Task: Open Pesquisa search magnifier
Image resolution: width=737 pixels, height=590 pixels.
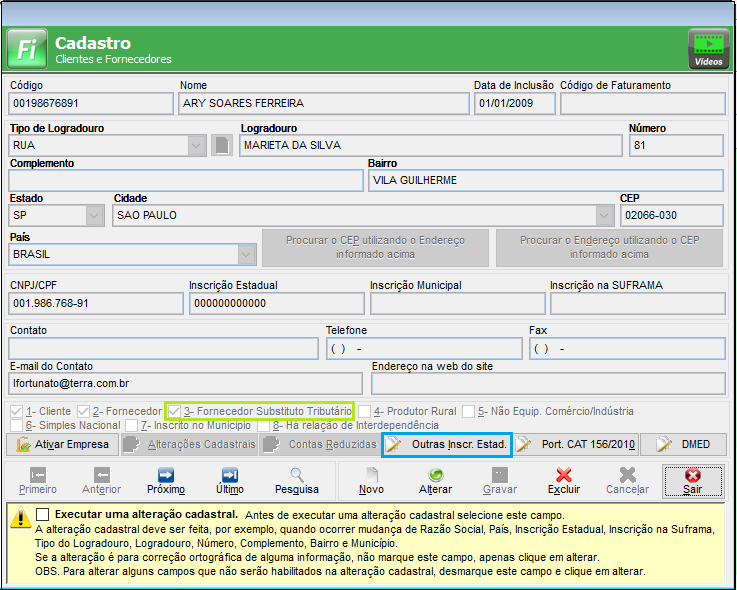Action: pyautogui.click(x=297, y=481)
